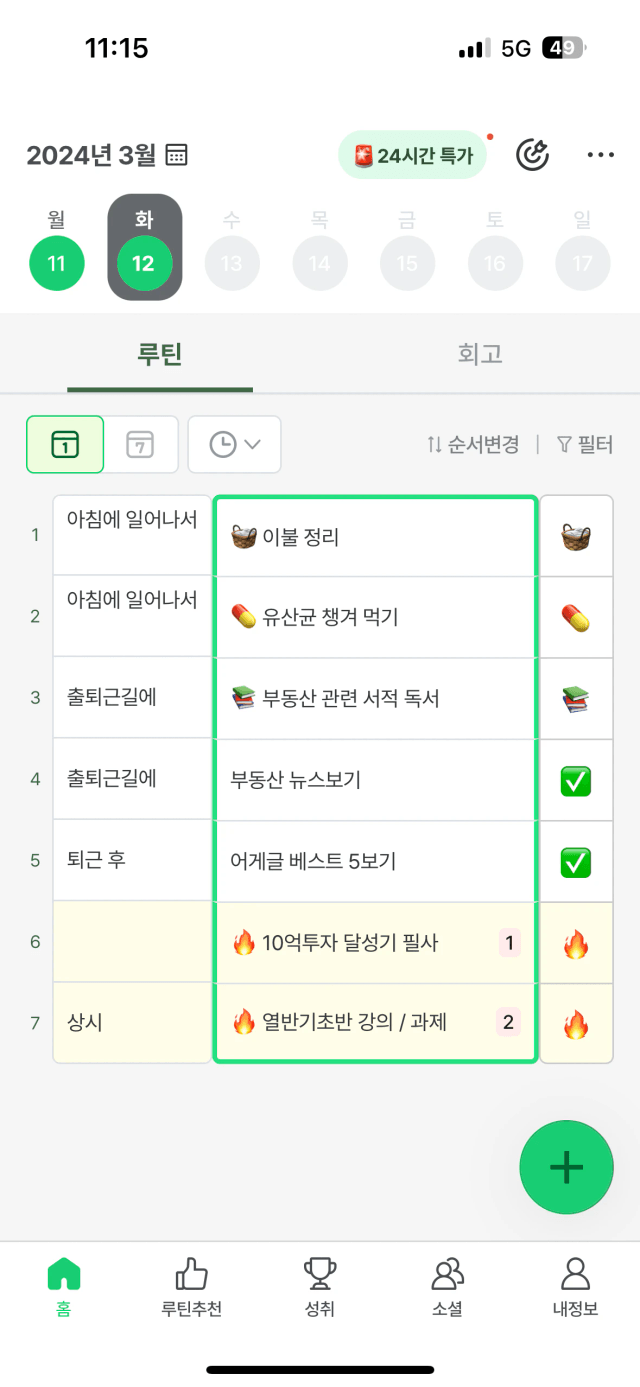
Task: Switch to daily view icon
Action: (65, 444)
